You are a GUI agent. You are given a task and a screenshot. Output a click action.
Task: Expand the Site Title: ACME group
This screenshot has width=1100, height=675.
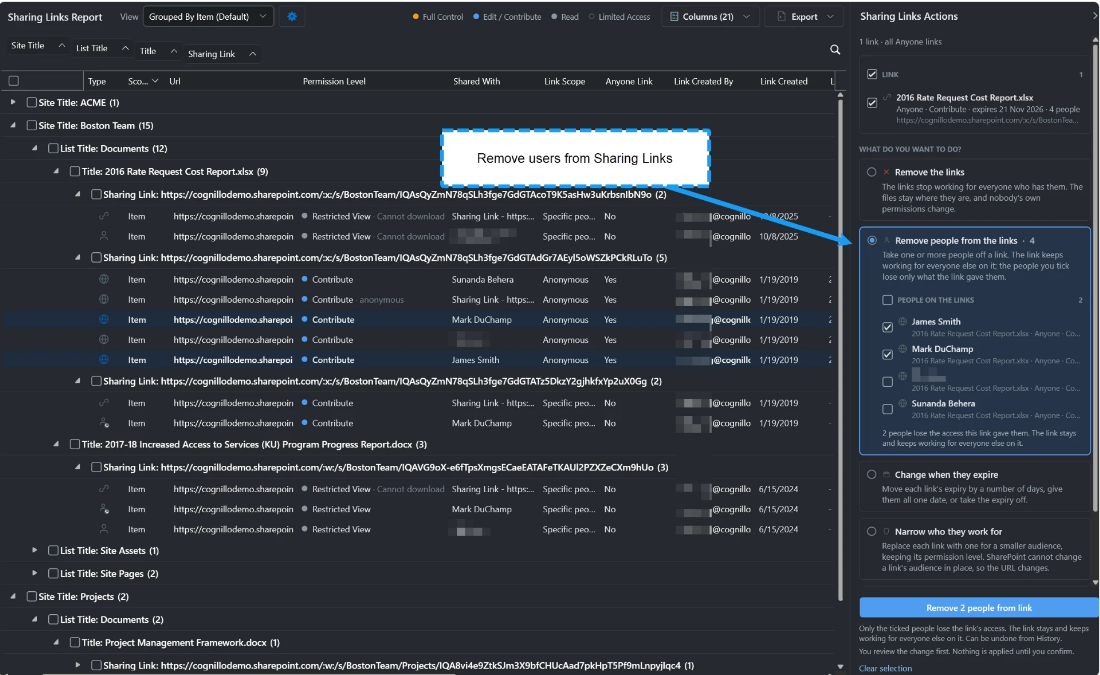point(13,102)
